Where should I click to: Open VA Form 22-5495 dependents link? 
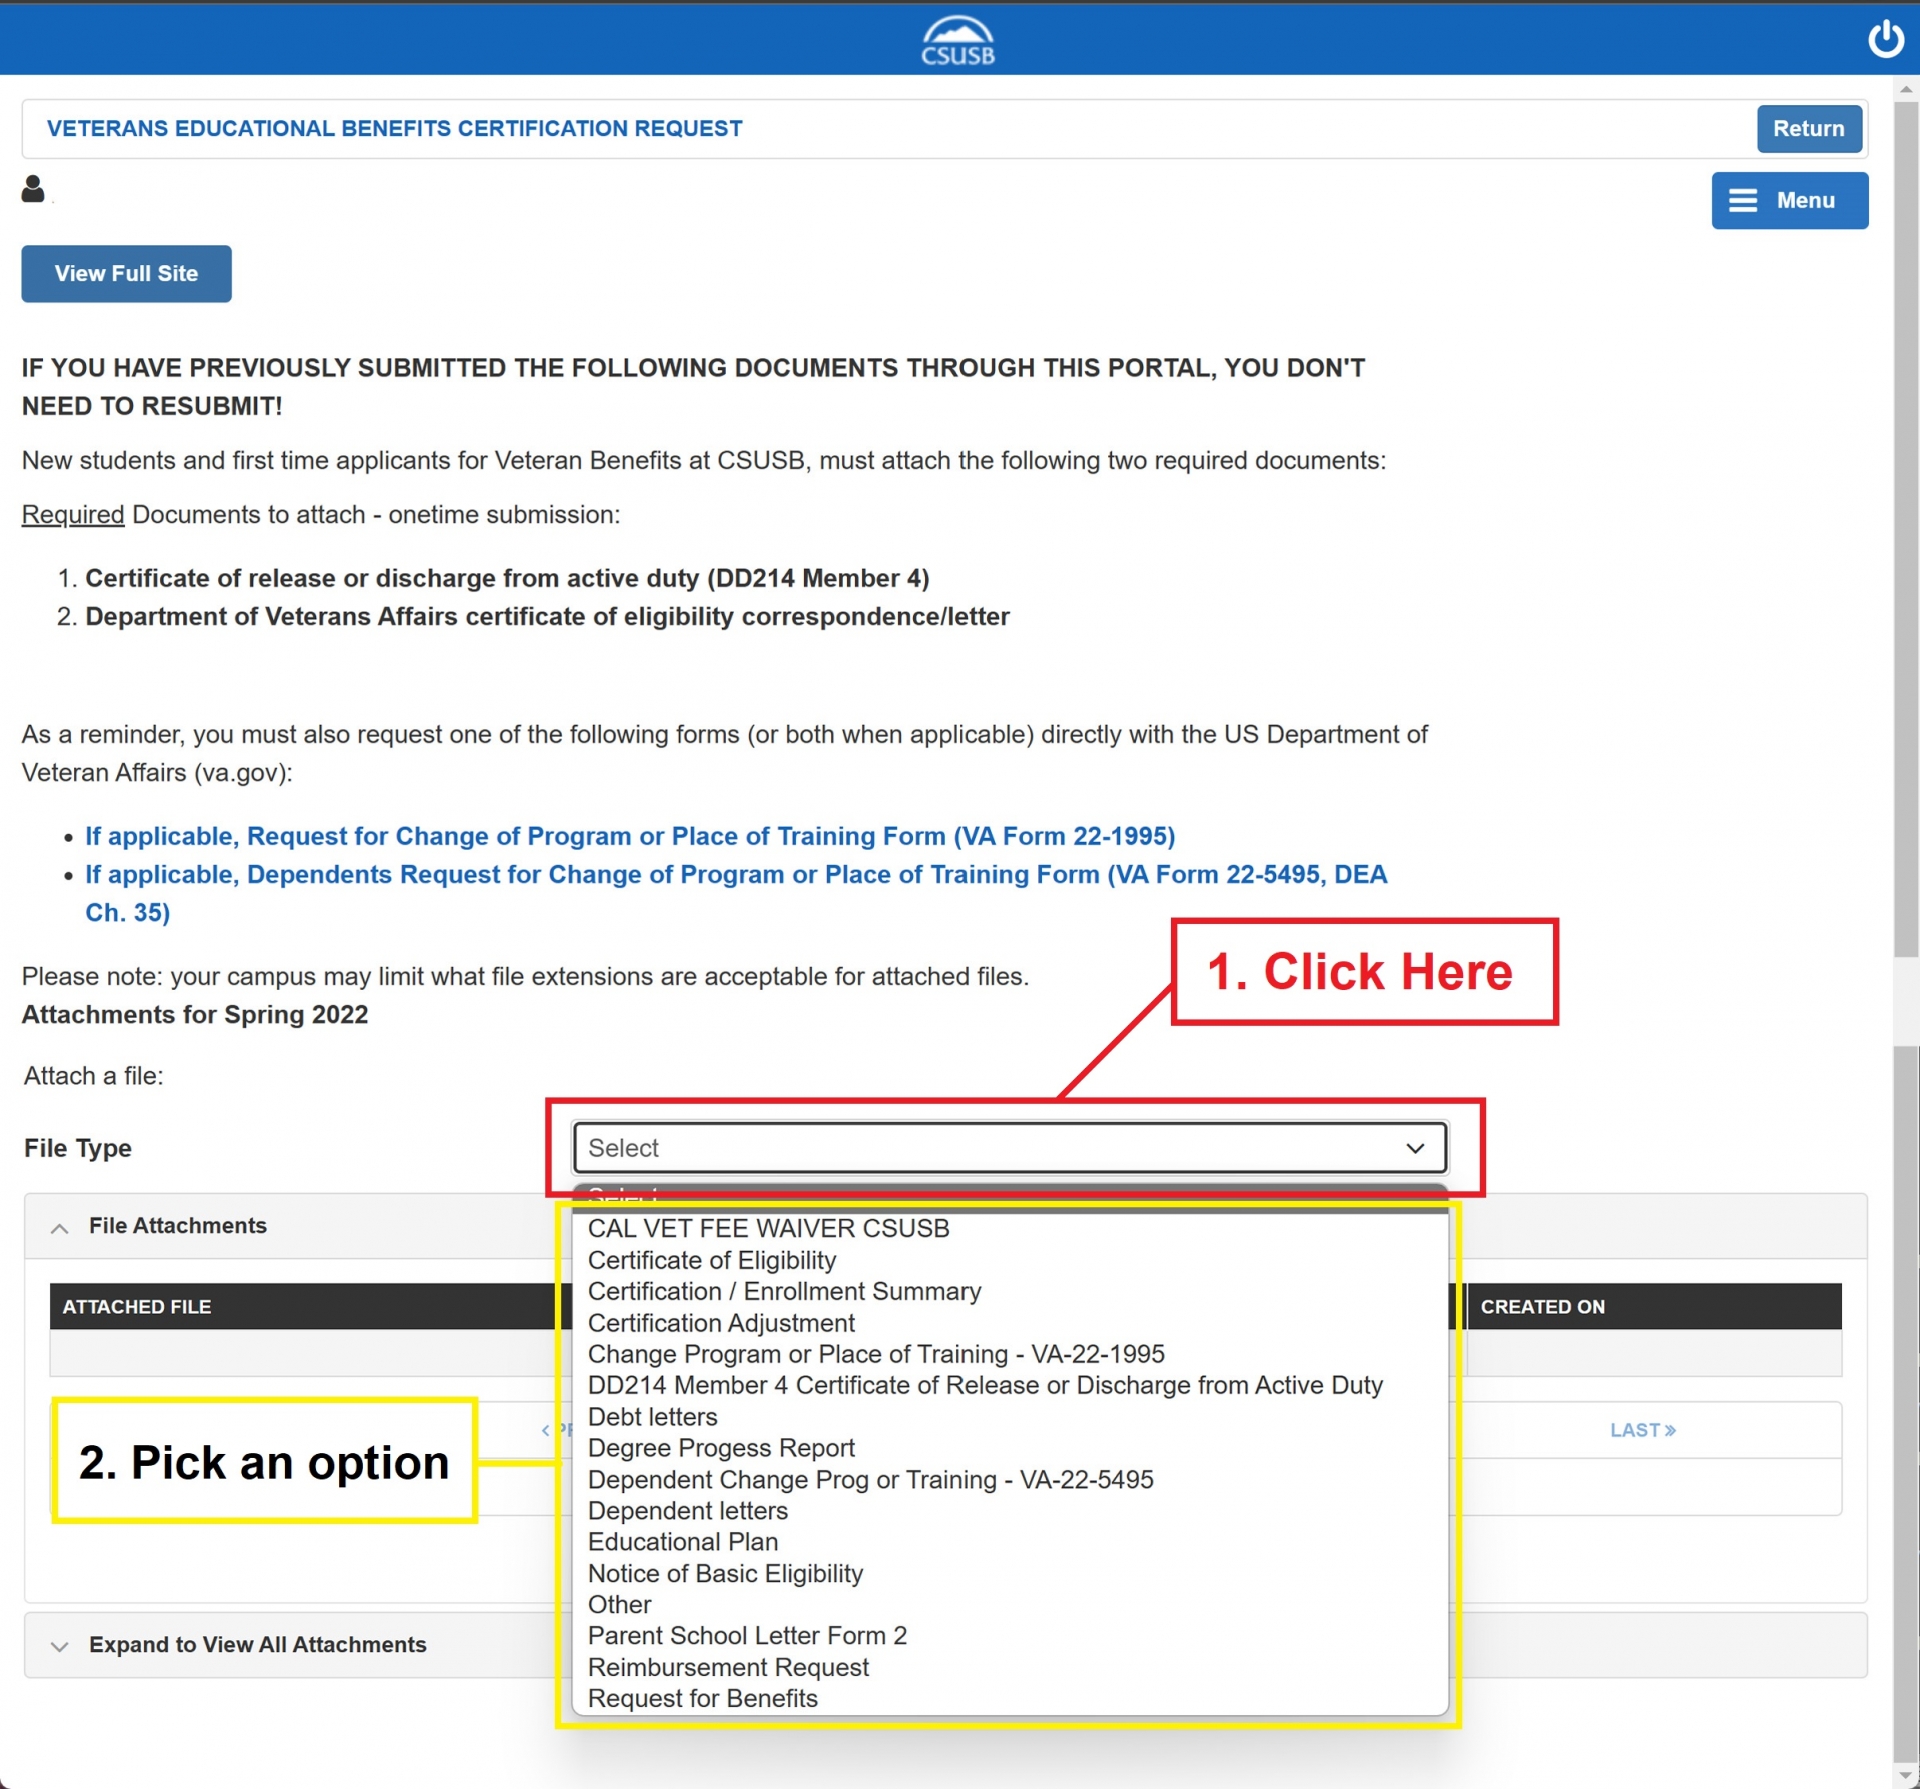point(735,875)
